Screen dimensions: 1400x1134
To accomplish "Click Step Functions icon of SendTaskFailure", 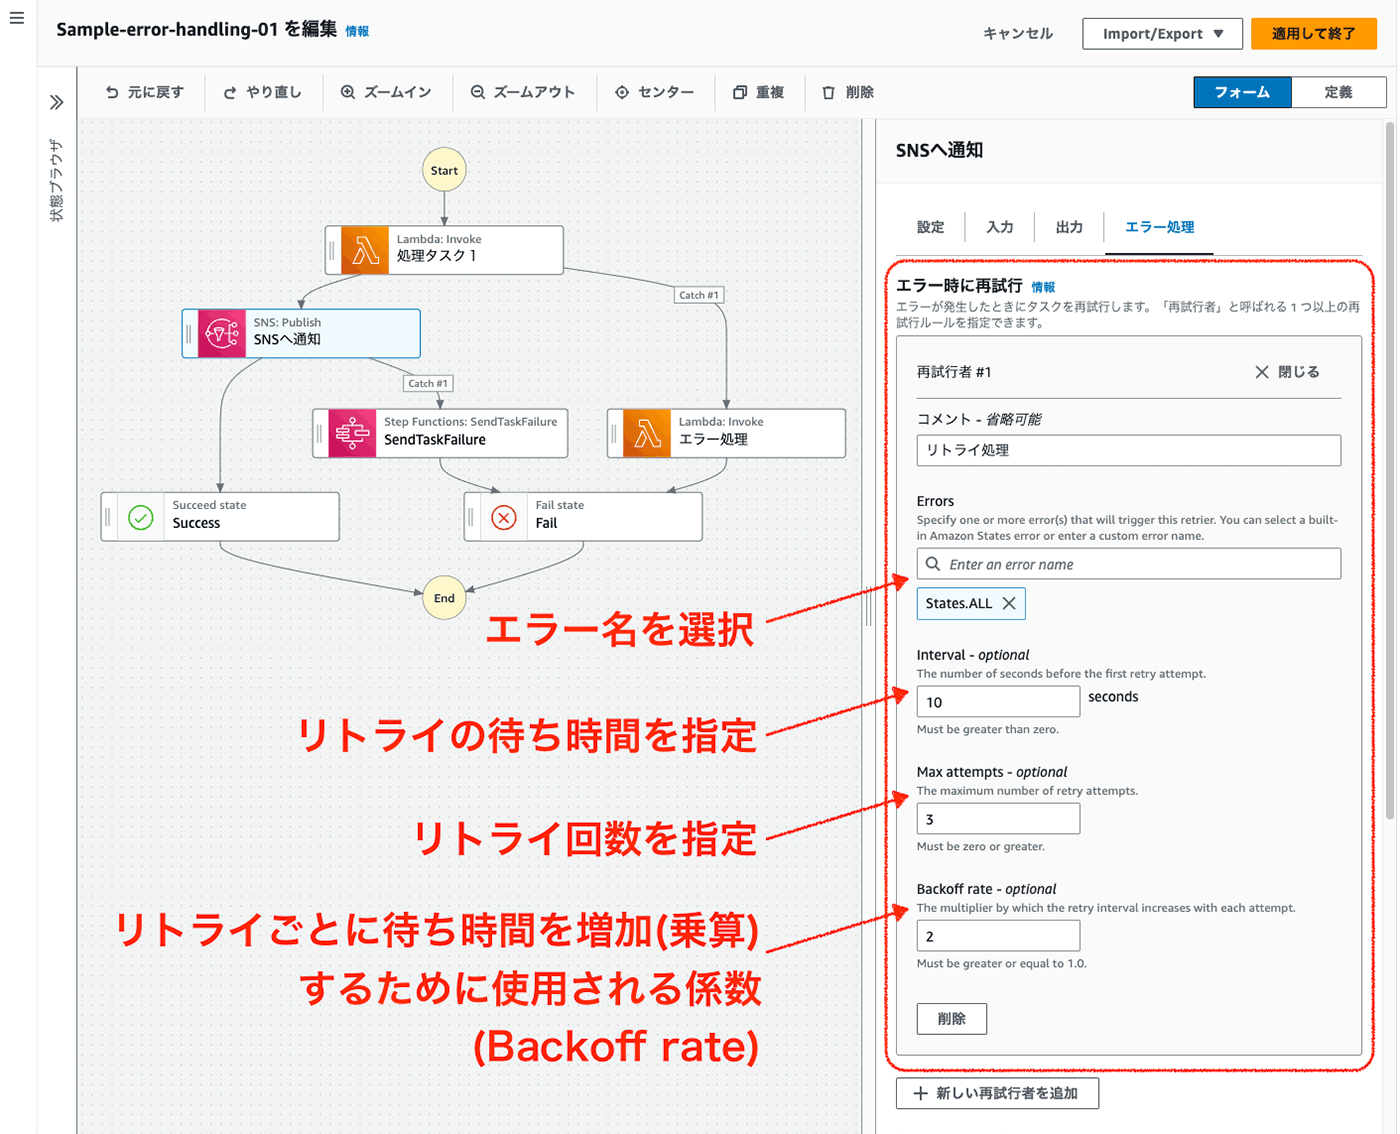I will pos(352,433).
